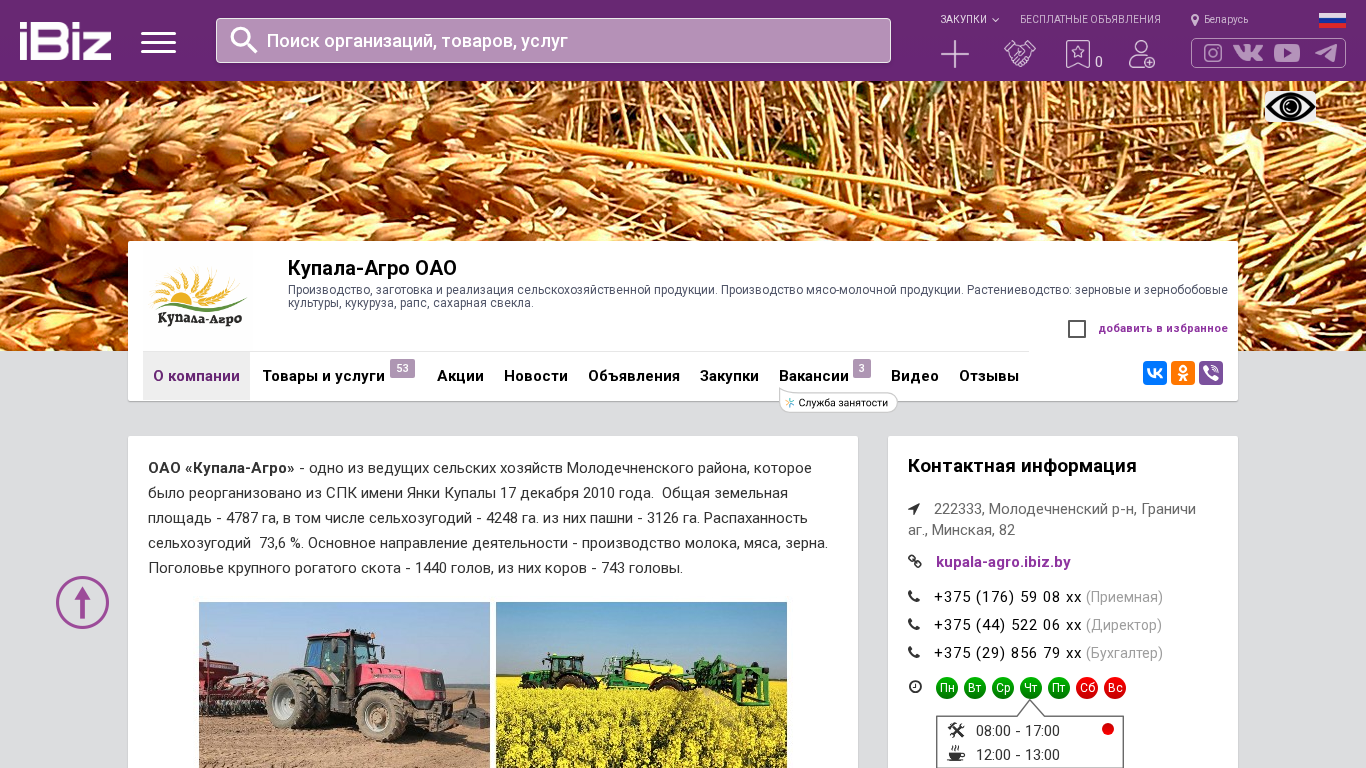Click the company address text
The width and height of the screenshot is (1366, 768).
tap(1052, 519)
